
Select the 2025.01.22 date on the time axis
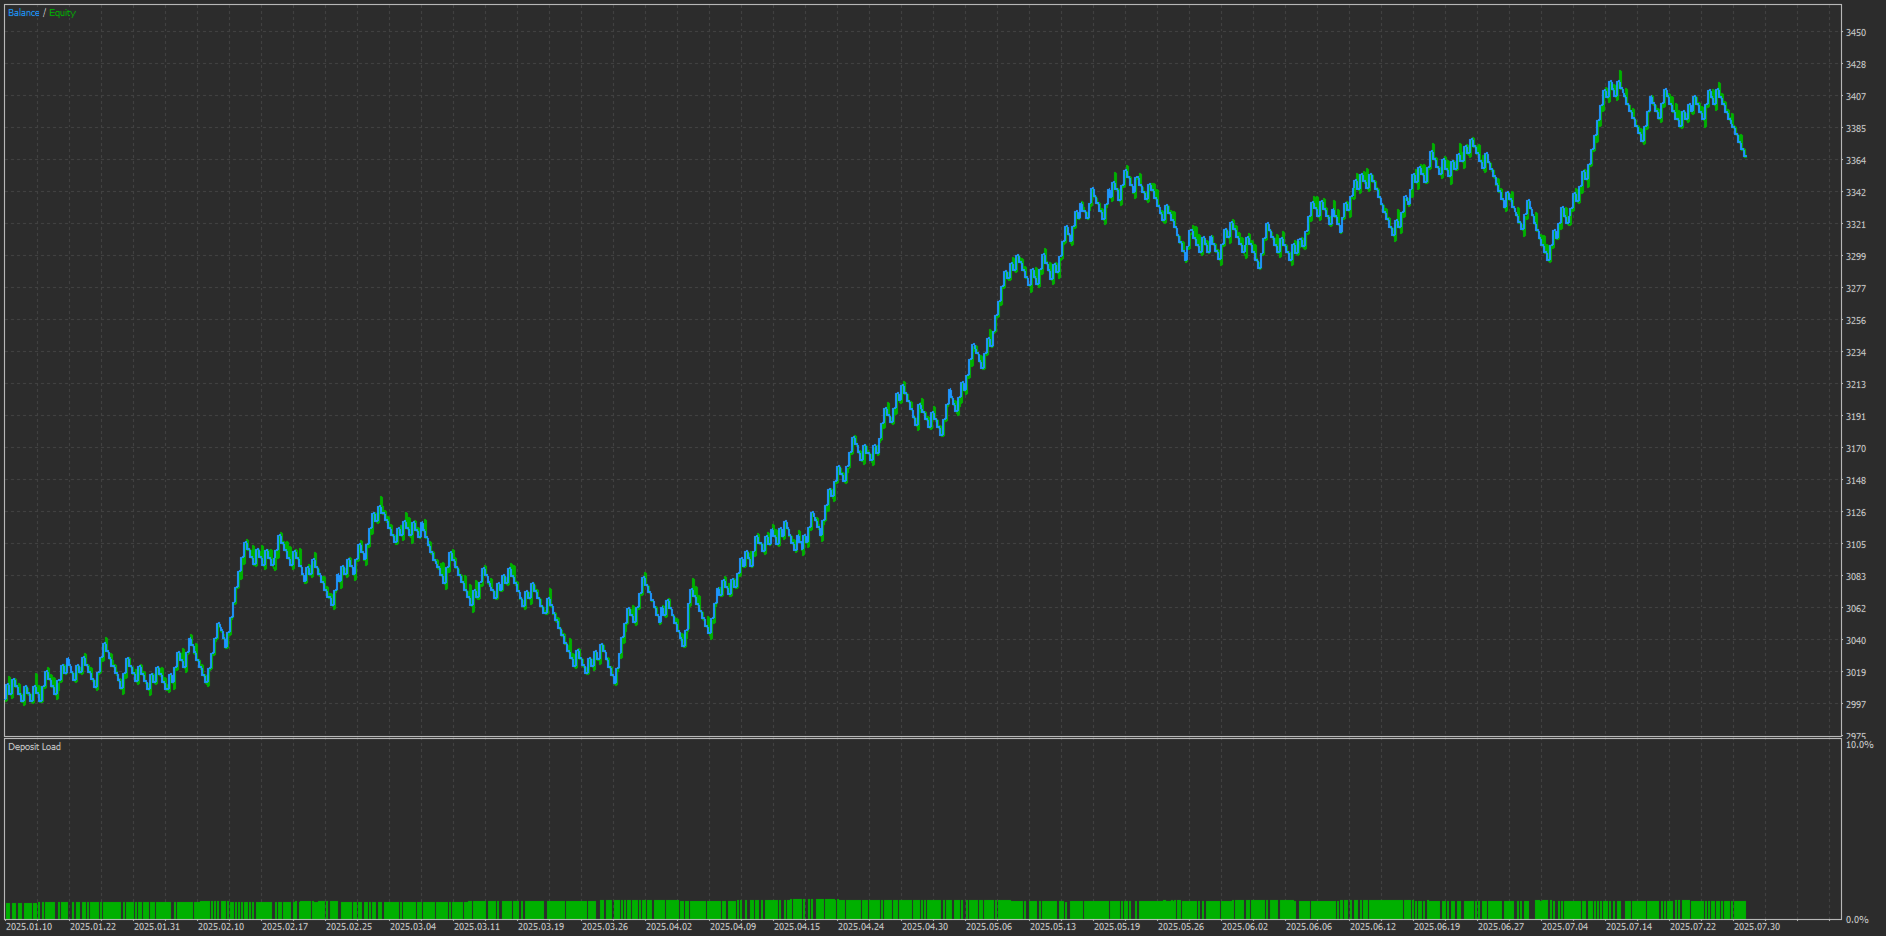click(x=92, y=927)
